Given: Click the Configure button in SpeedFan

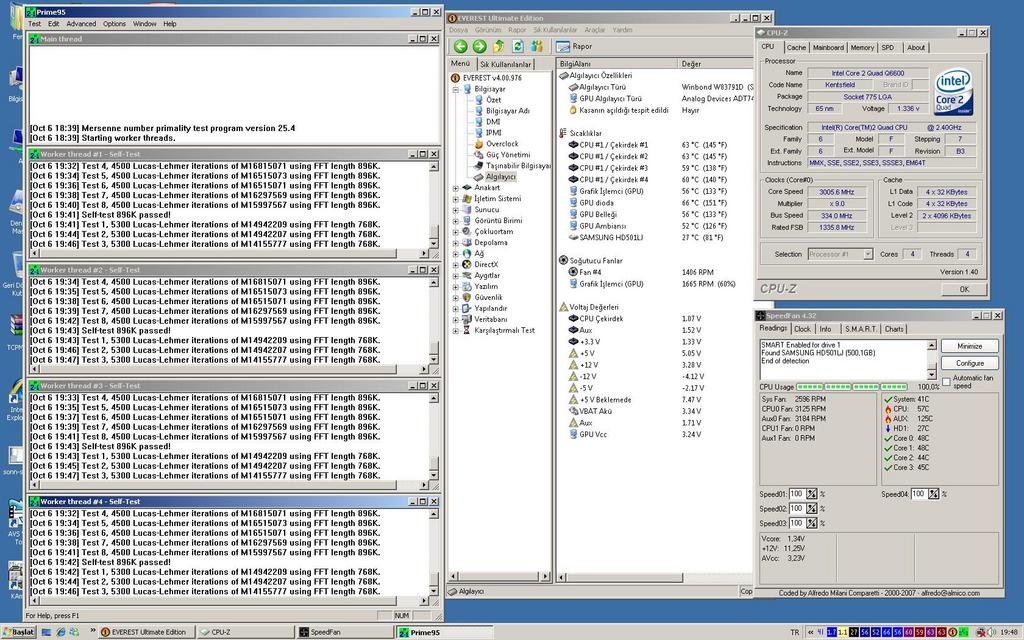Looking at the screenshot, I should tap(970, 363).
